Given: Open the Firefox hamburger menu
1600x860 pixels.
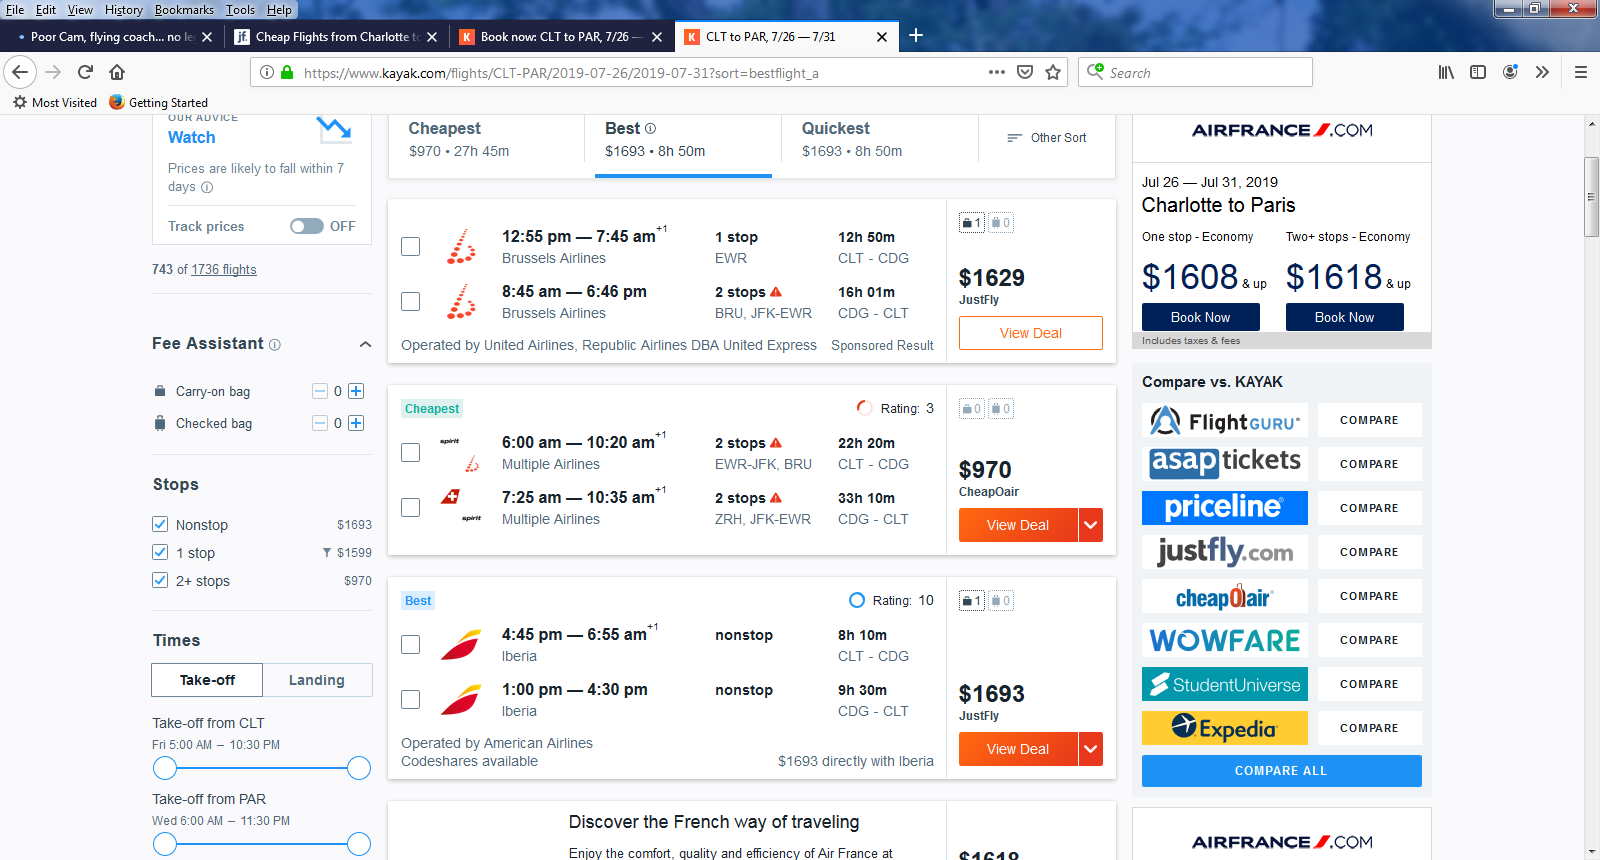Looking at the screenshot, I should point(1581,72).
